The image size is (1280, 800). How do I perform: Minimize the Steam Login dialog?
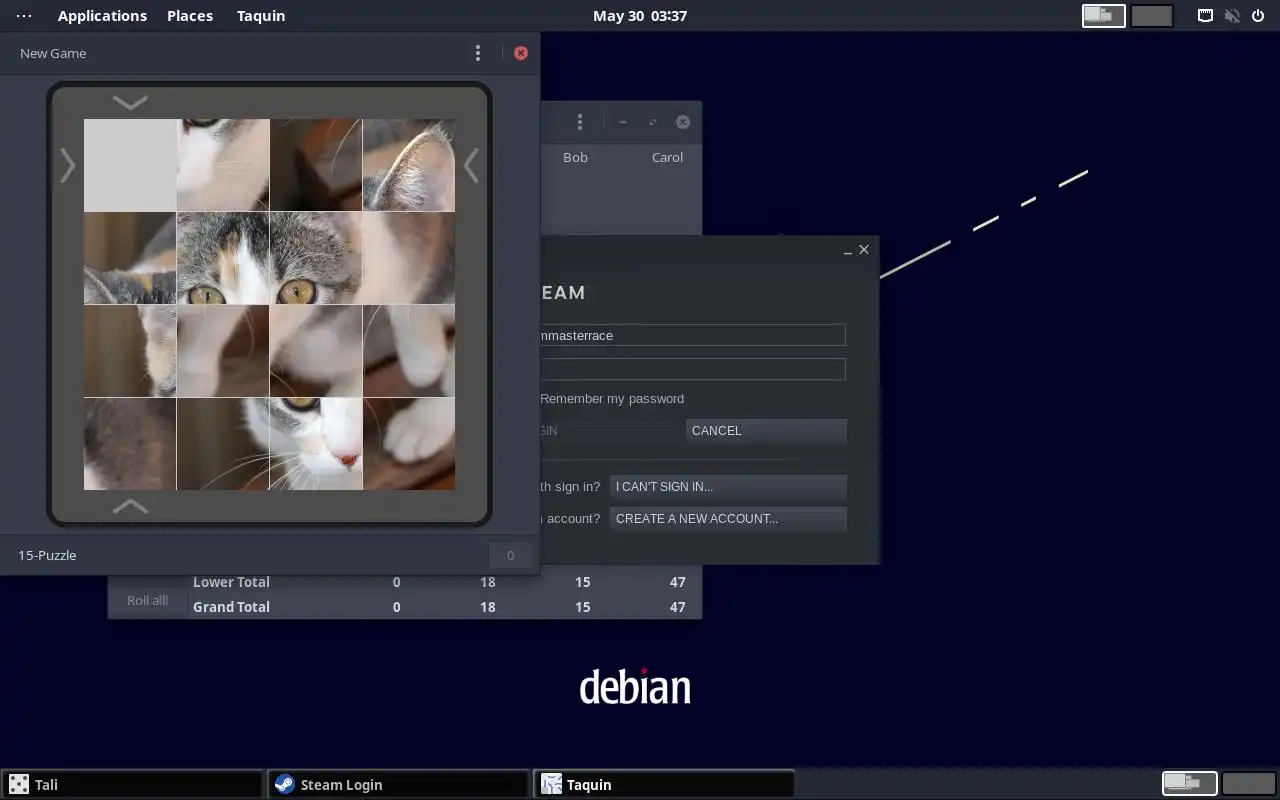[x=847, y=250]
